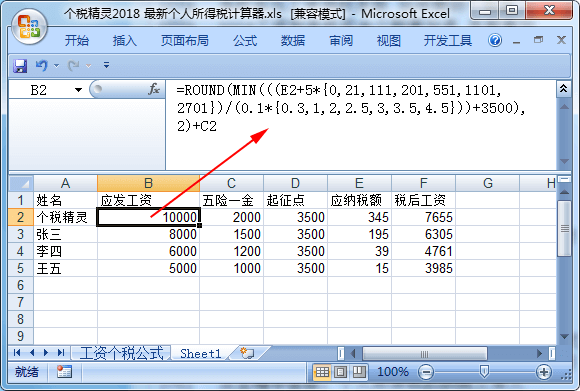Select header cell 税后工资
The height and width of the screenshot is (391, 580).
[424, 200]
